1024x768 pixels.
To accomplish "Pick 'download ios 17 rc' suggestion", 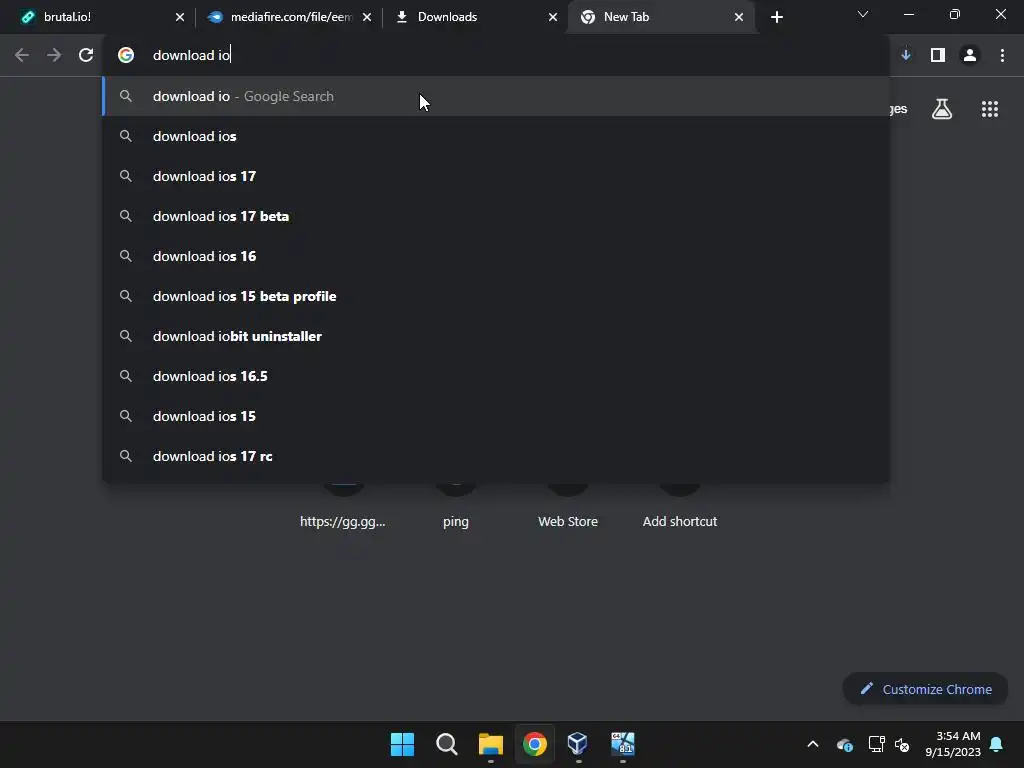I will (x=496, y=456).
